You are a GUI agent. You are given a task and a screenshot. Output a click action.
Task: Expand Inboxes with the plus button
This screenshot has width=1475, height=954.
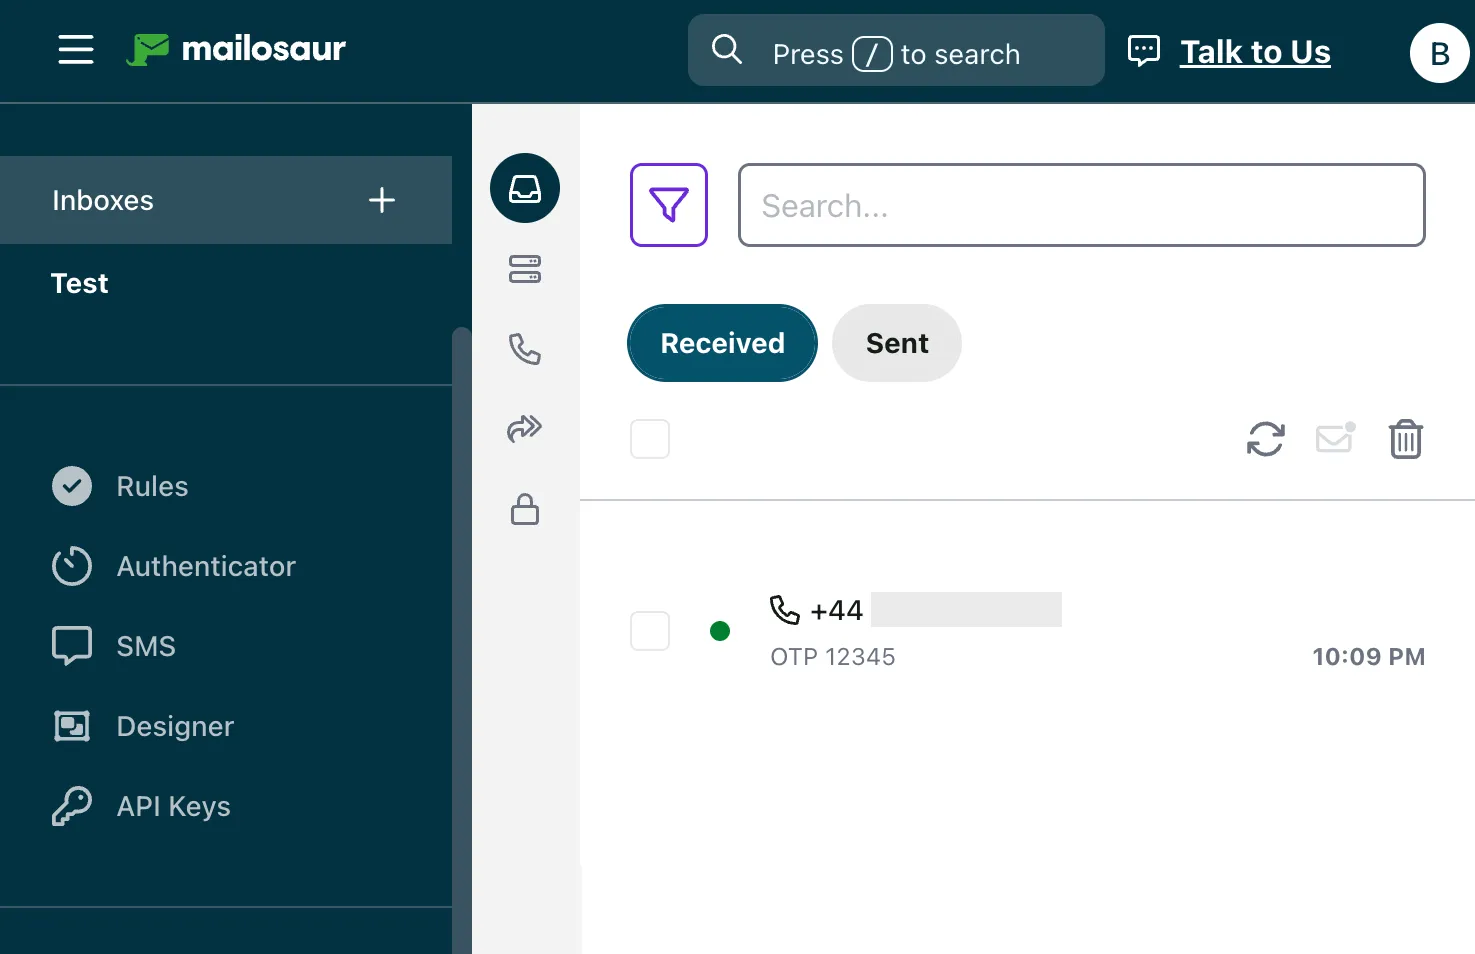point(381,200)
